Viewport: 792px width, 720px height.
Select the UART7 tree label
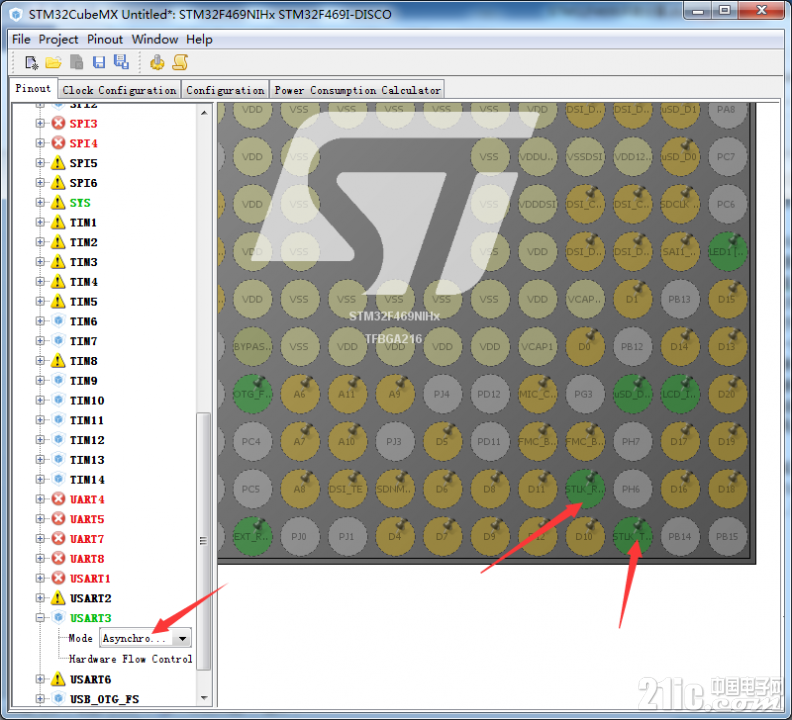(x=87, y=539)
